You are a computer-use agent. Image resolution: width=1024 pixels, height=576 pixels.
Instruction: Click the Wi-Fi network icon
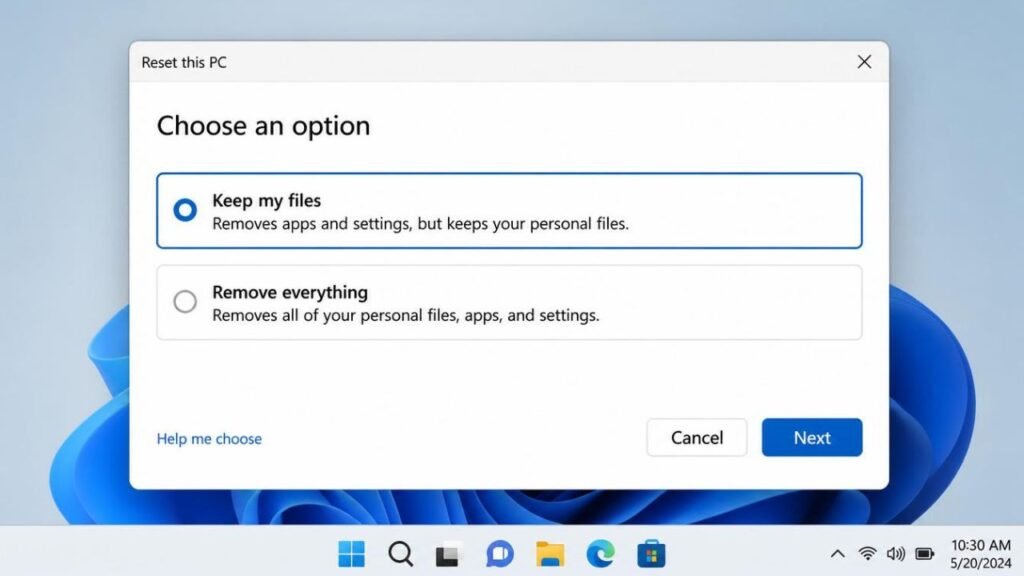tap(867, 554)
